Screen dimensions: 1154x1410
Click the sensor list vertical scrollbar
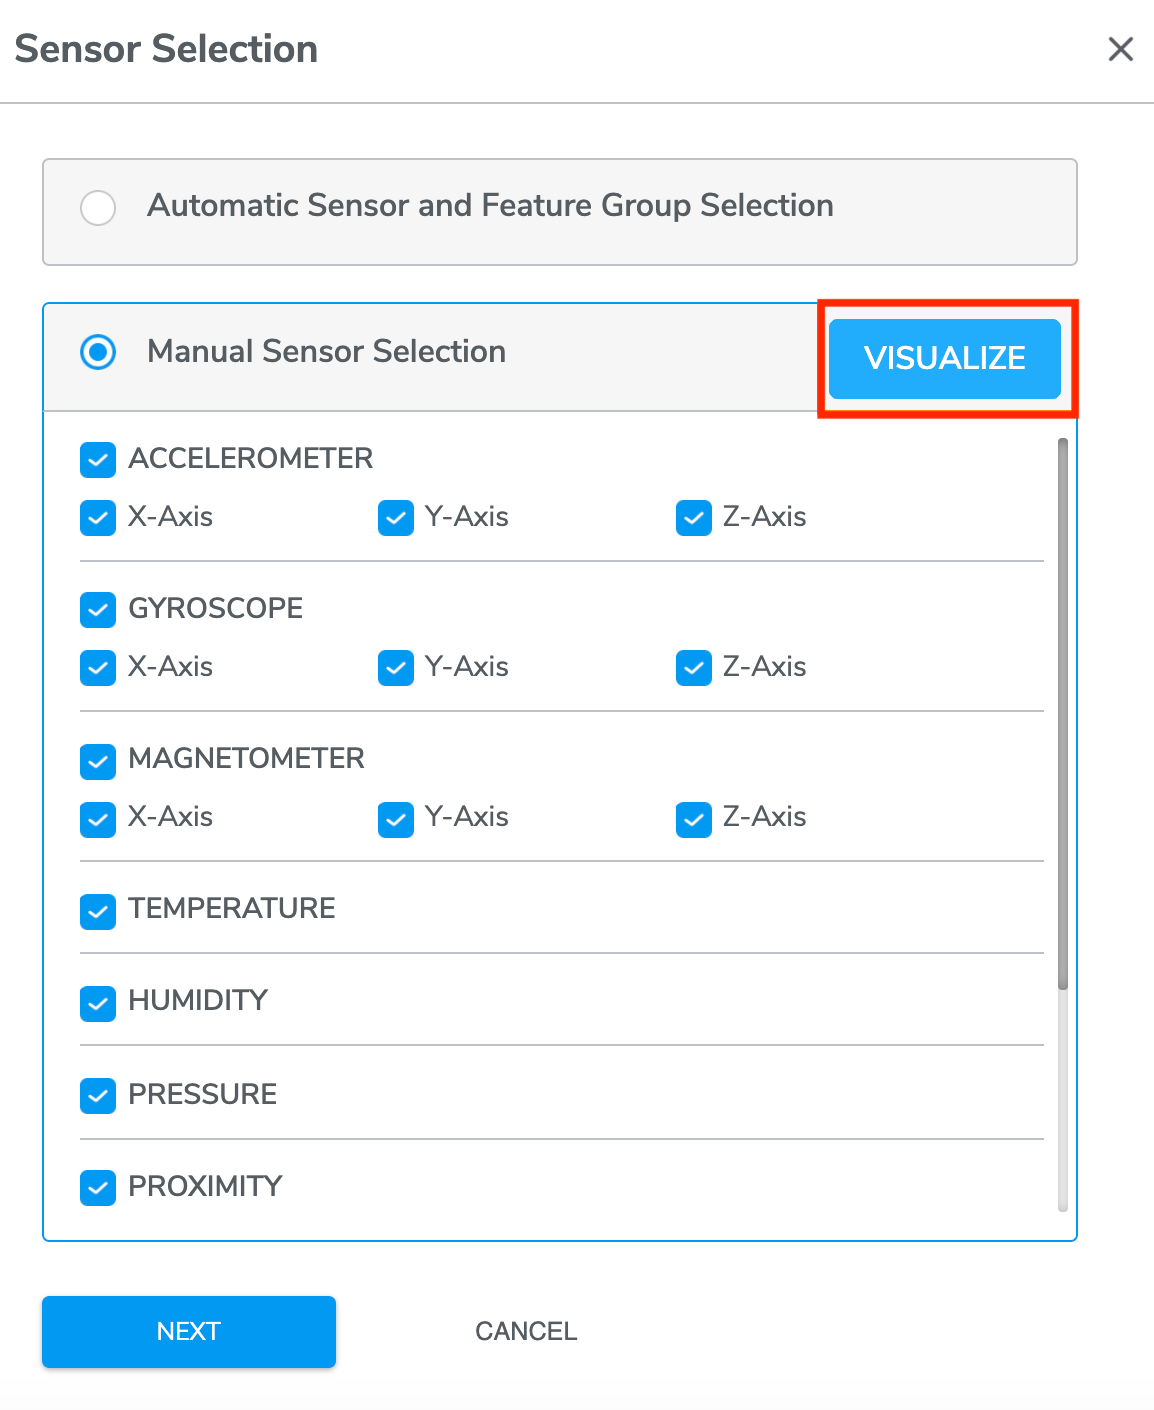click(1063, 714)
